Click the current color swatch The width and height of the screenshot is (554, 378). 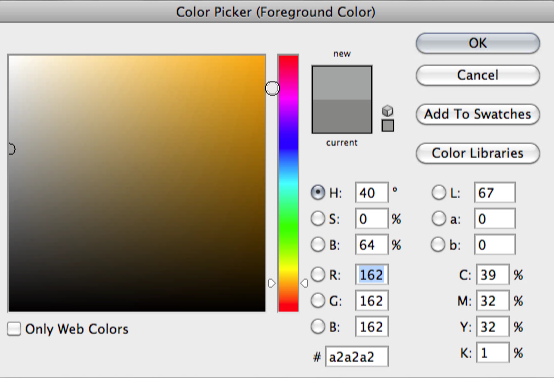[342, 116]
